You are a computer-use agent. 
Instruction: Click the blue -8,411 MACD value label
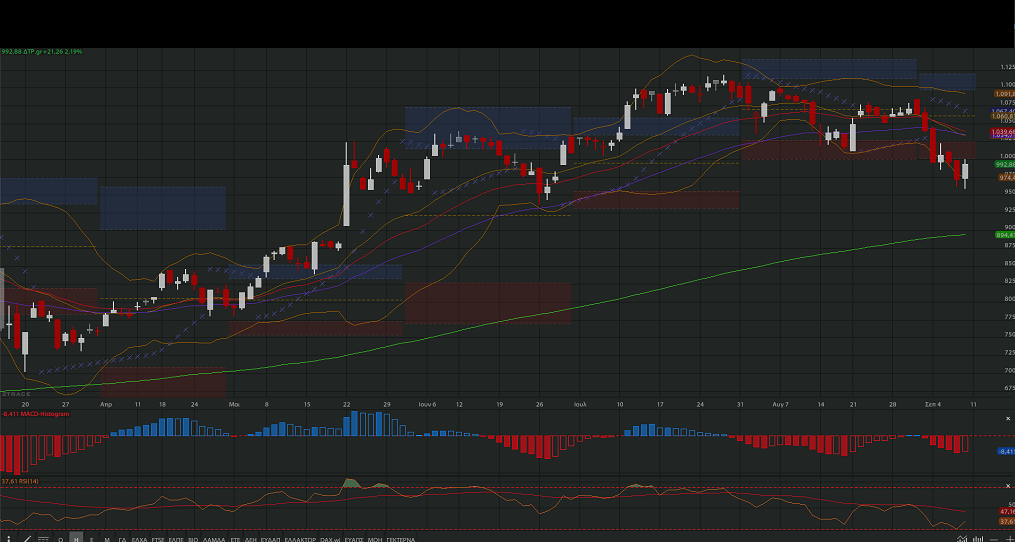(1007, 451)
